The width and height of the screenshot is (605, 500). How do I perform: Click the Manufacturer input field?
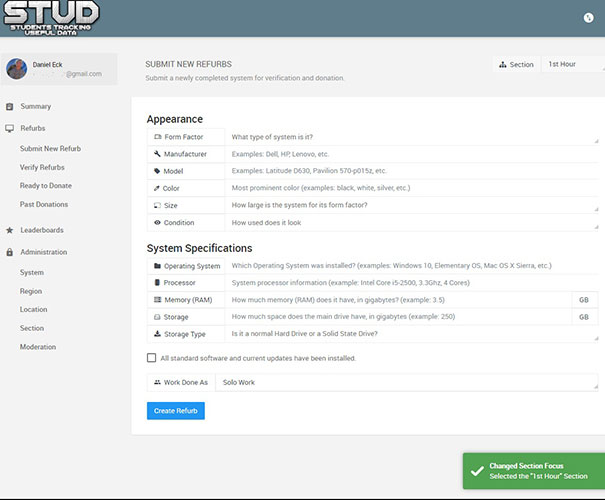(x=412, y=154)
